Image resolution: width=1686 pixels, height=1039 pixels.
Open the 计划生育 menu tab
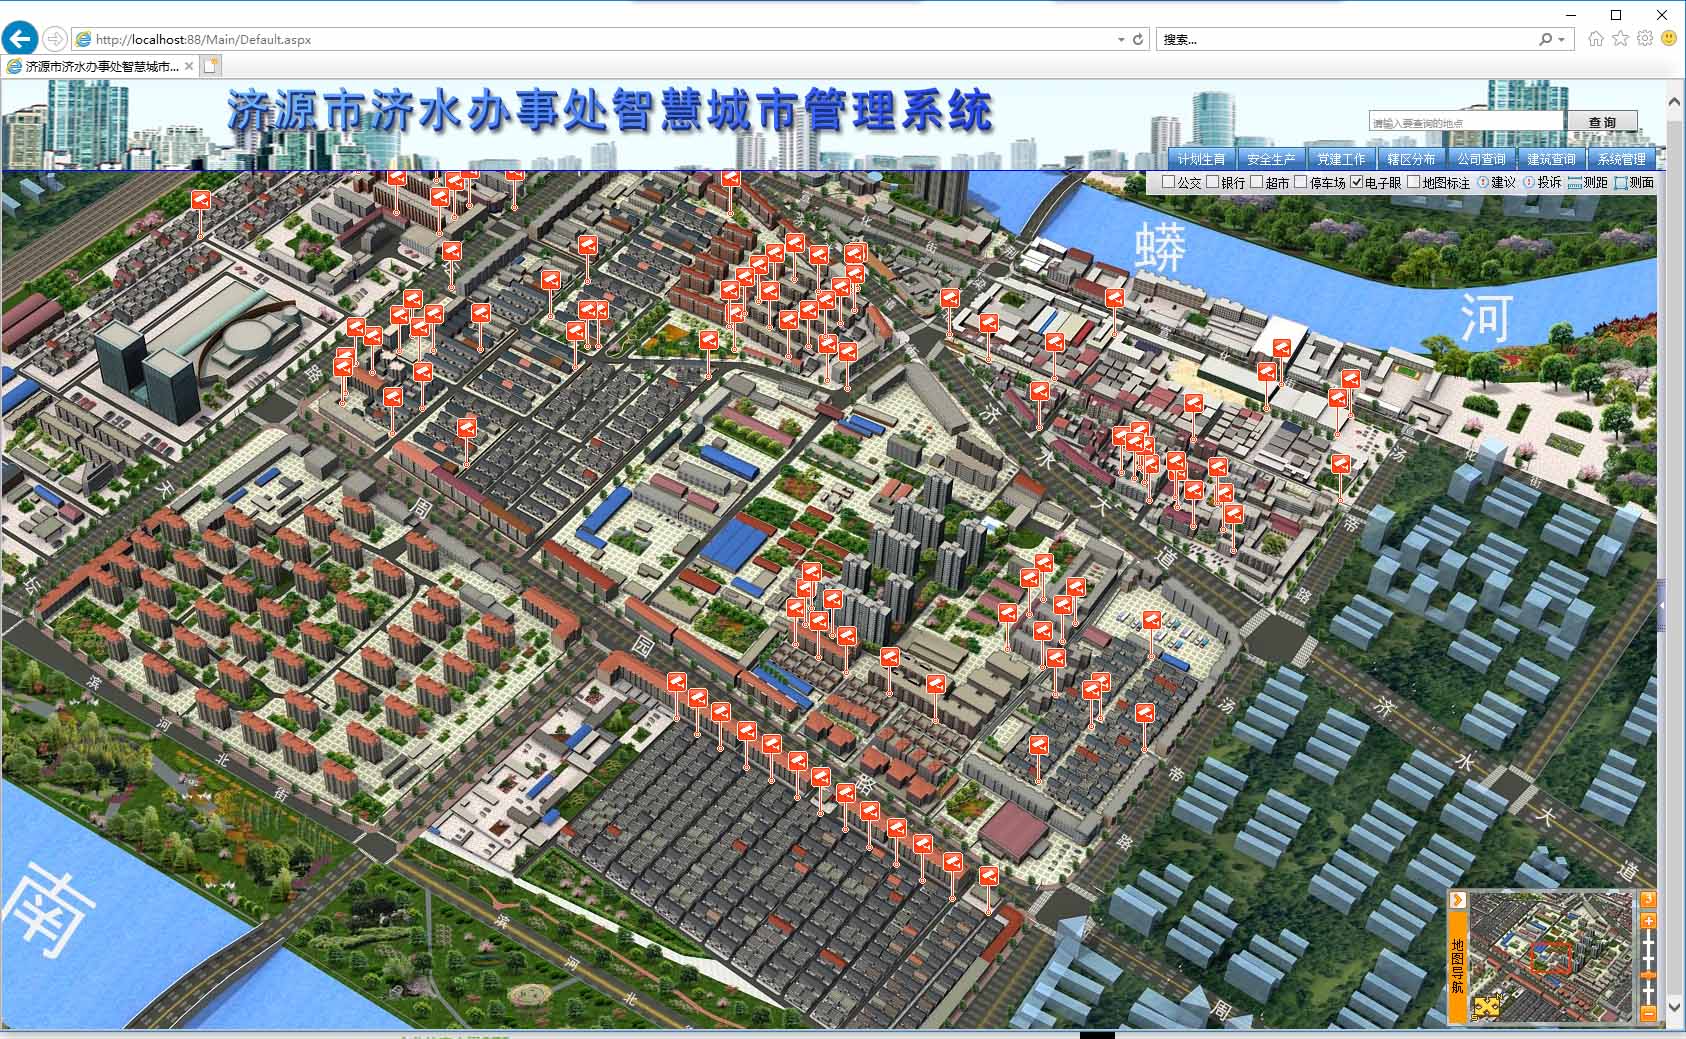[x=1201, y=158]
